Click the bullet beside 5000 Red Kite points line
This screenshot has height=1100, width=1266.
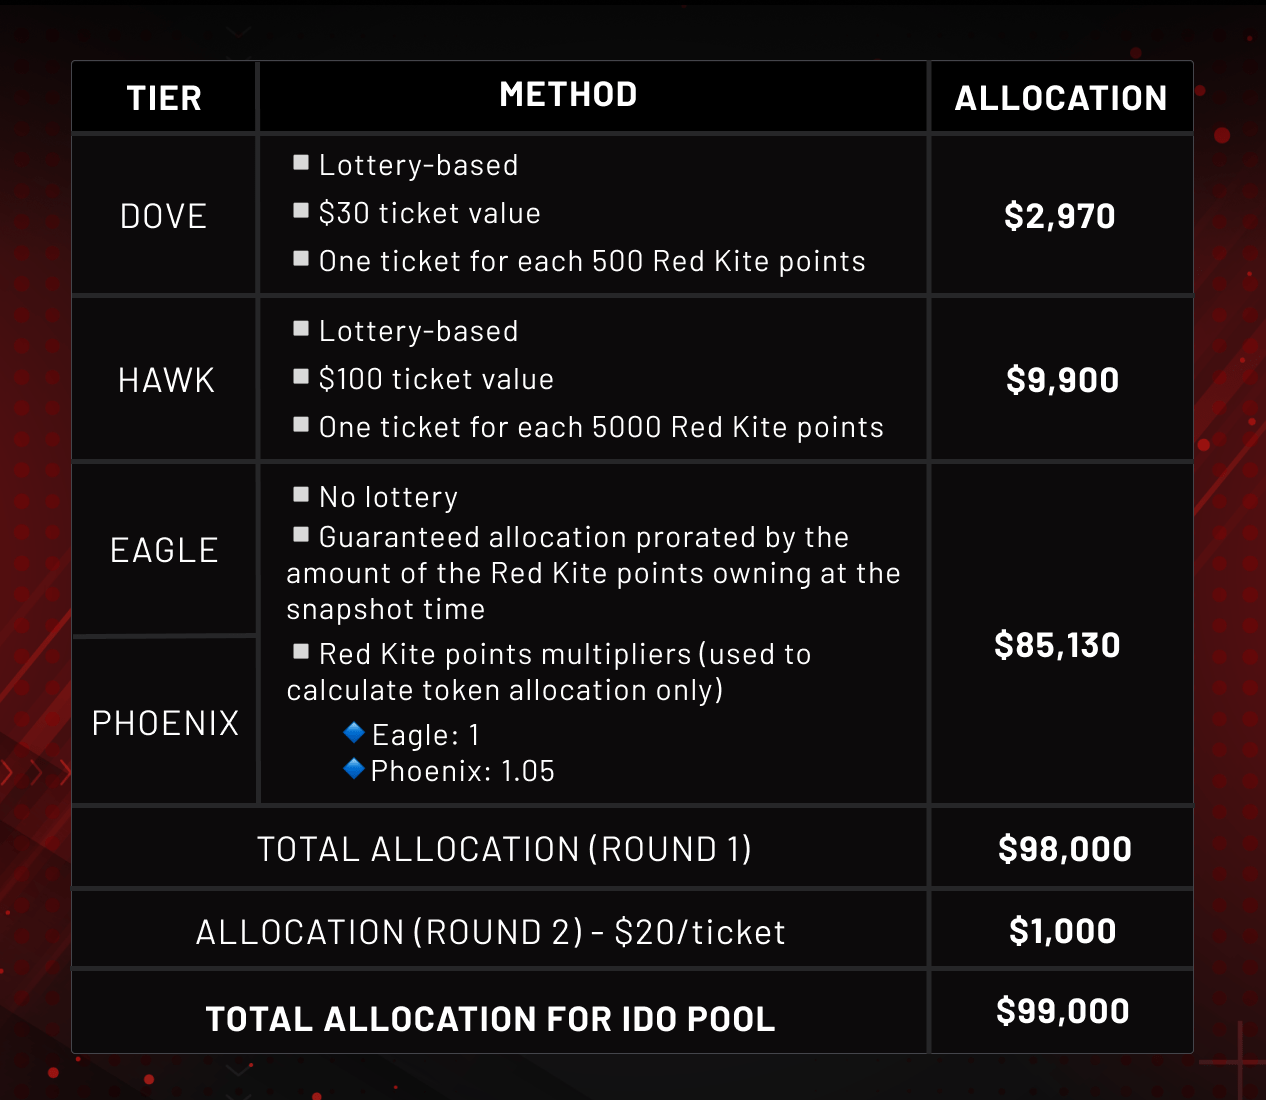[301, 424]
